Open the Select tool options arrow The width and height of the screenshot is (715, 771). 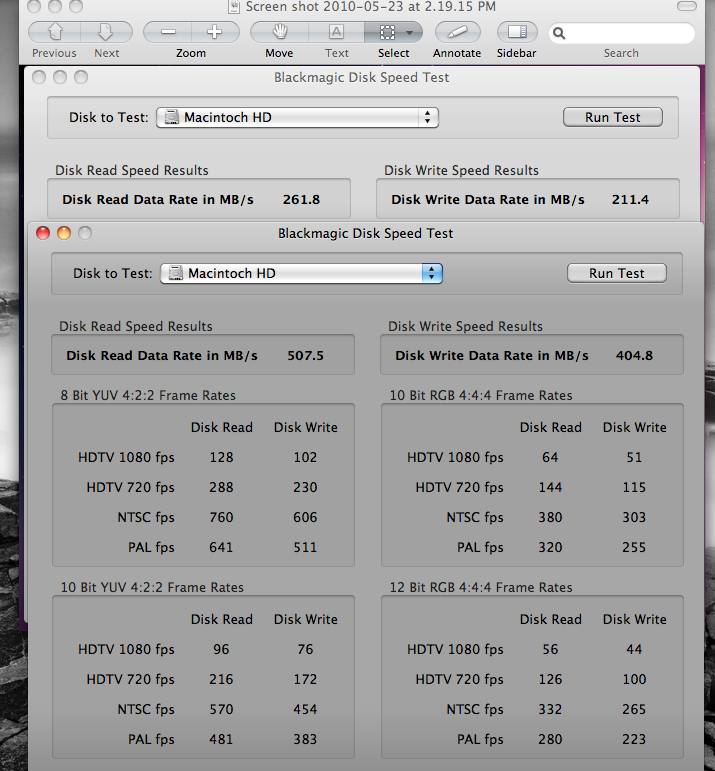(x=410, y=33)
